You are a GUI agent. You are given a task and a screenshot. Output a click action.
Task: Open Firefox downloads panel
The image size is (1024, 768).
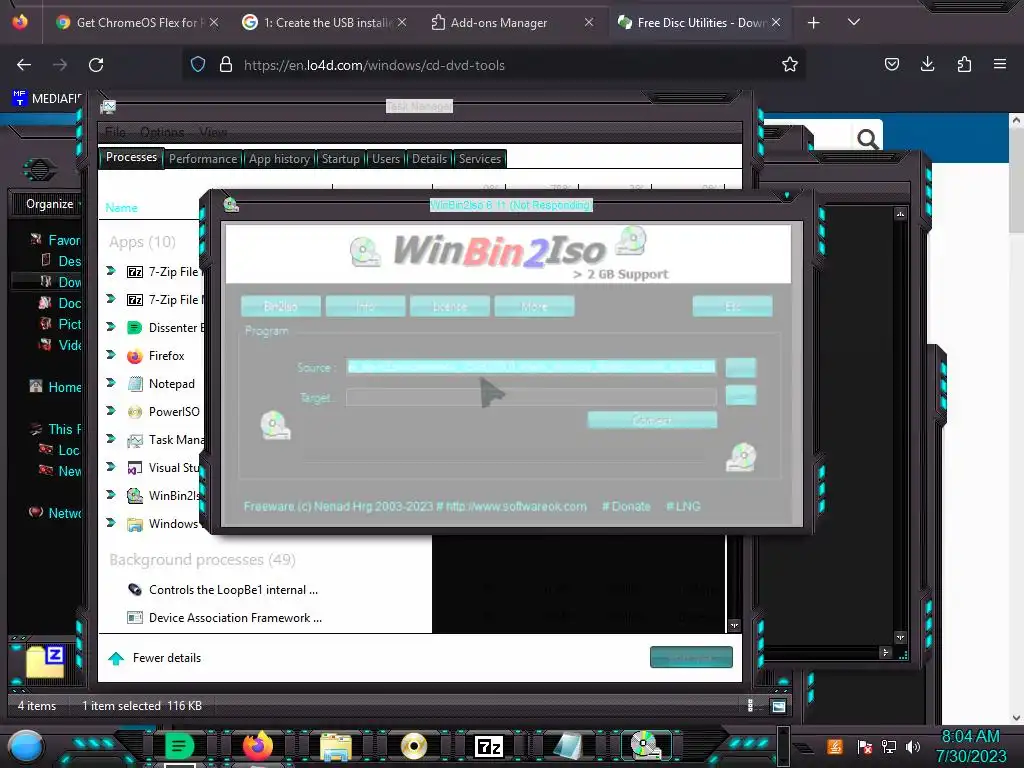coord(927,64)
